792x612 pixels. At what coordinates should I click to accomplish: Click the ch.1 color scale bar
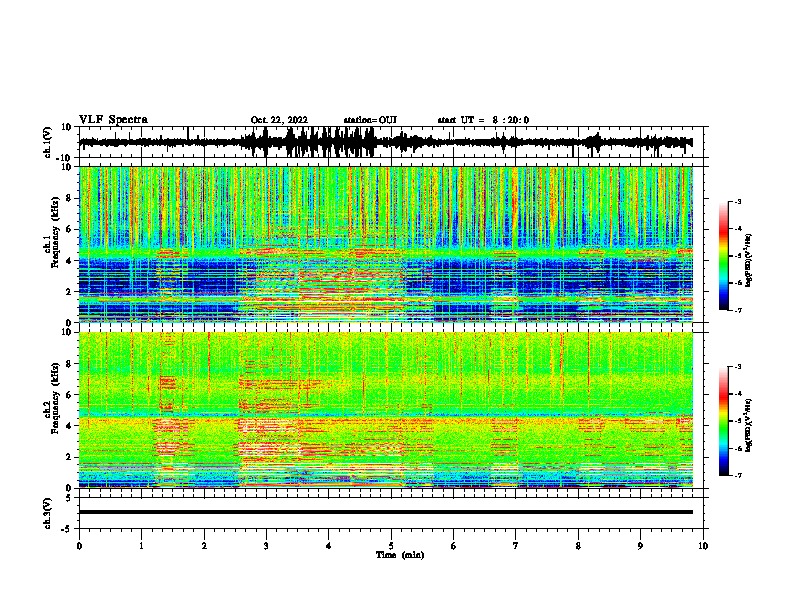pyautogui.click(x=724, y=256)
